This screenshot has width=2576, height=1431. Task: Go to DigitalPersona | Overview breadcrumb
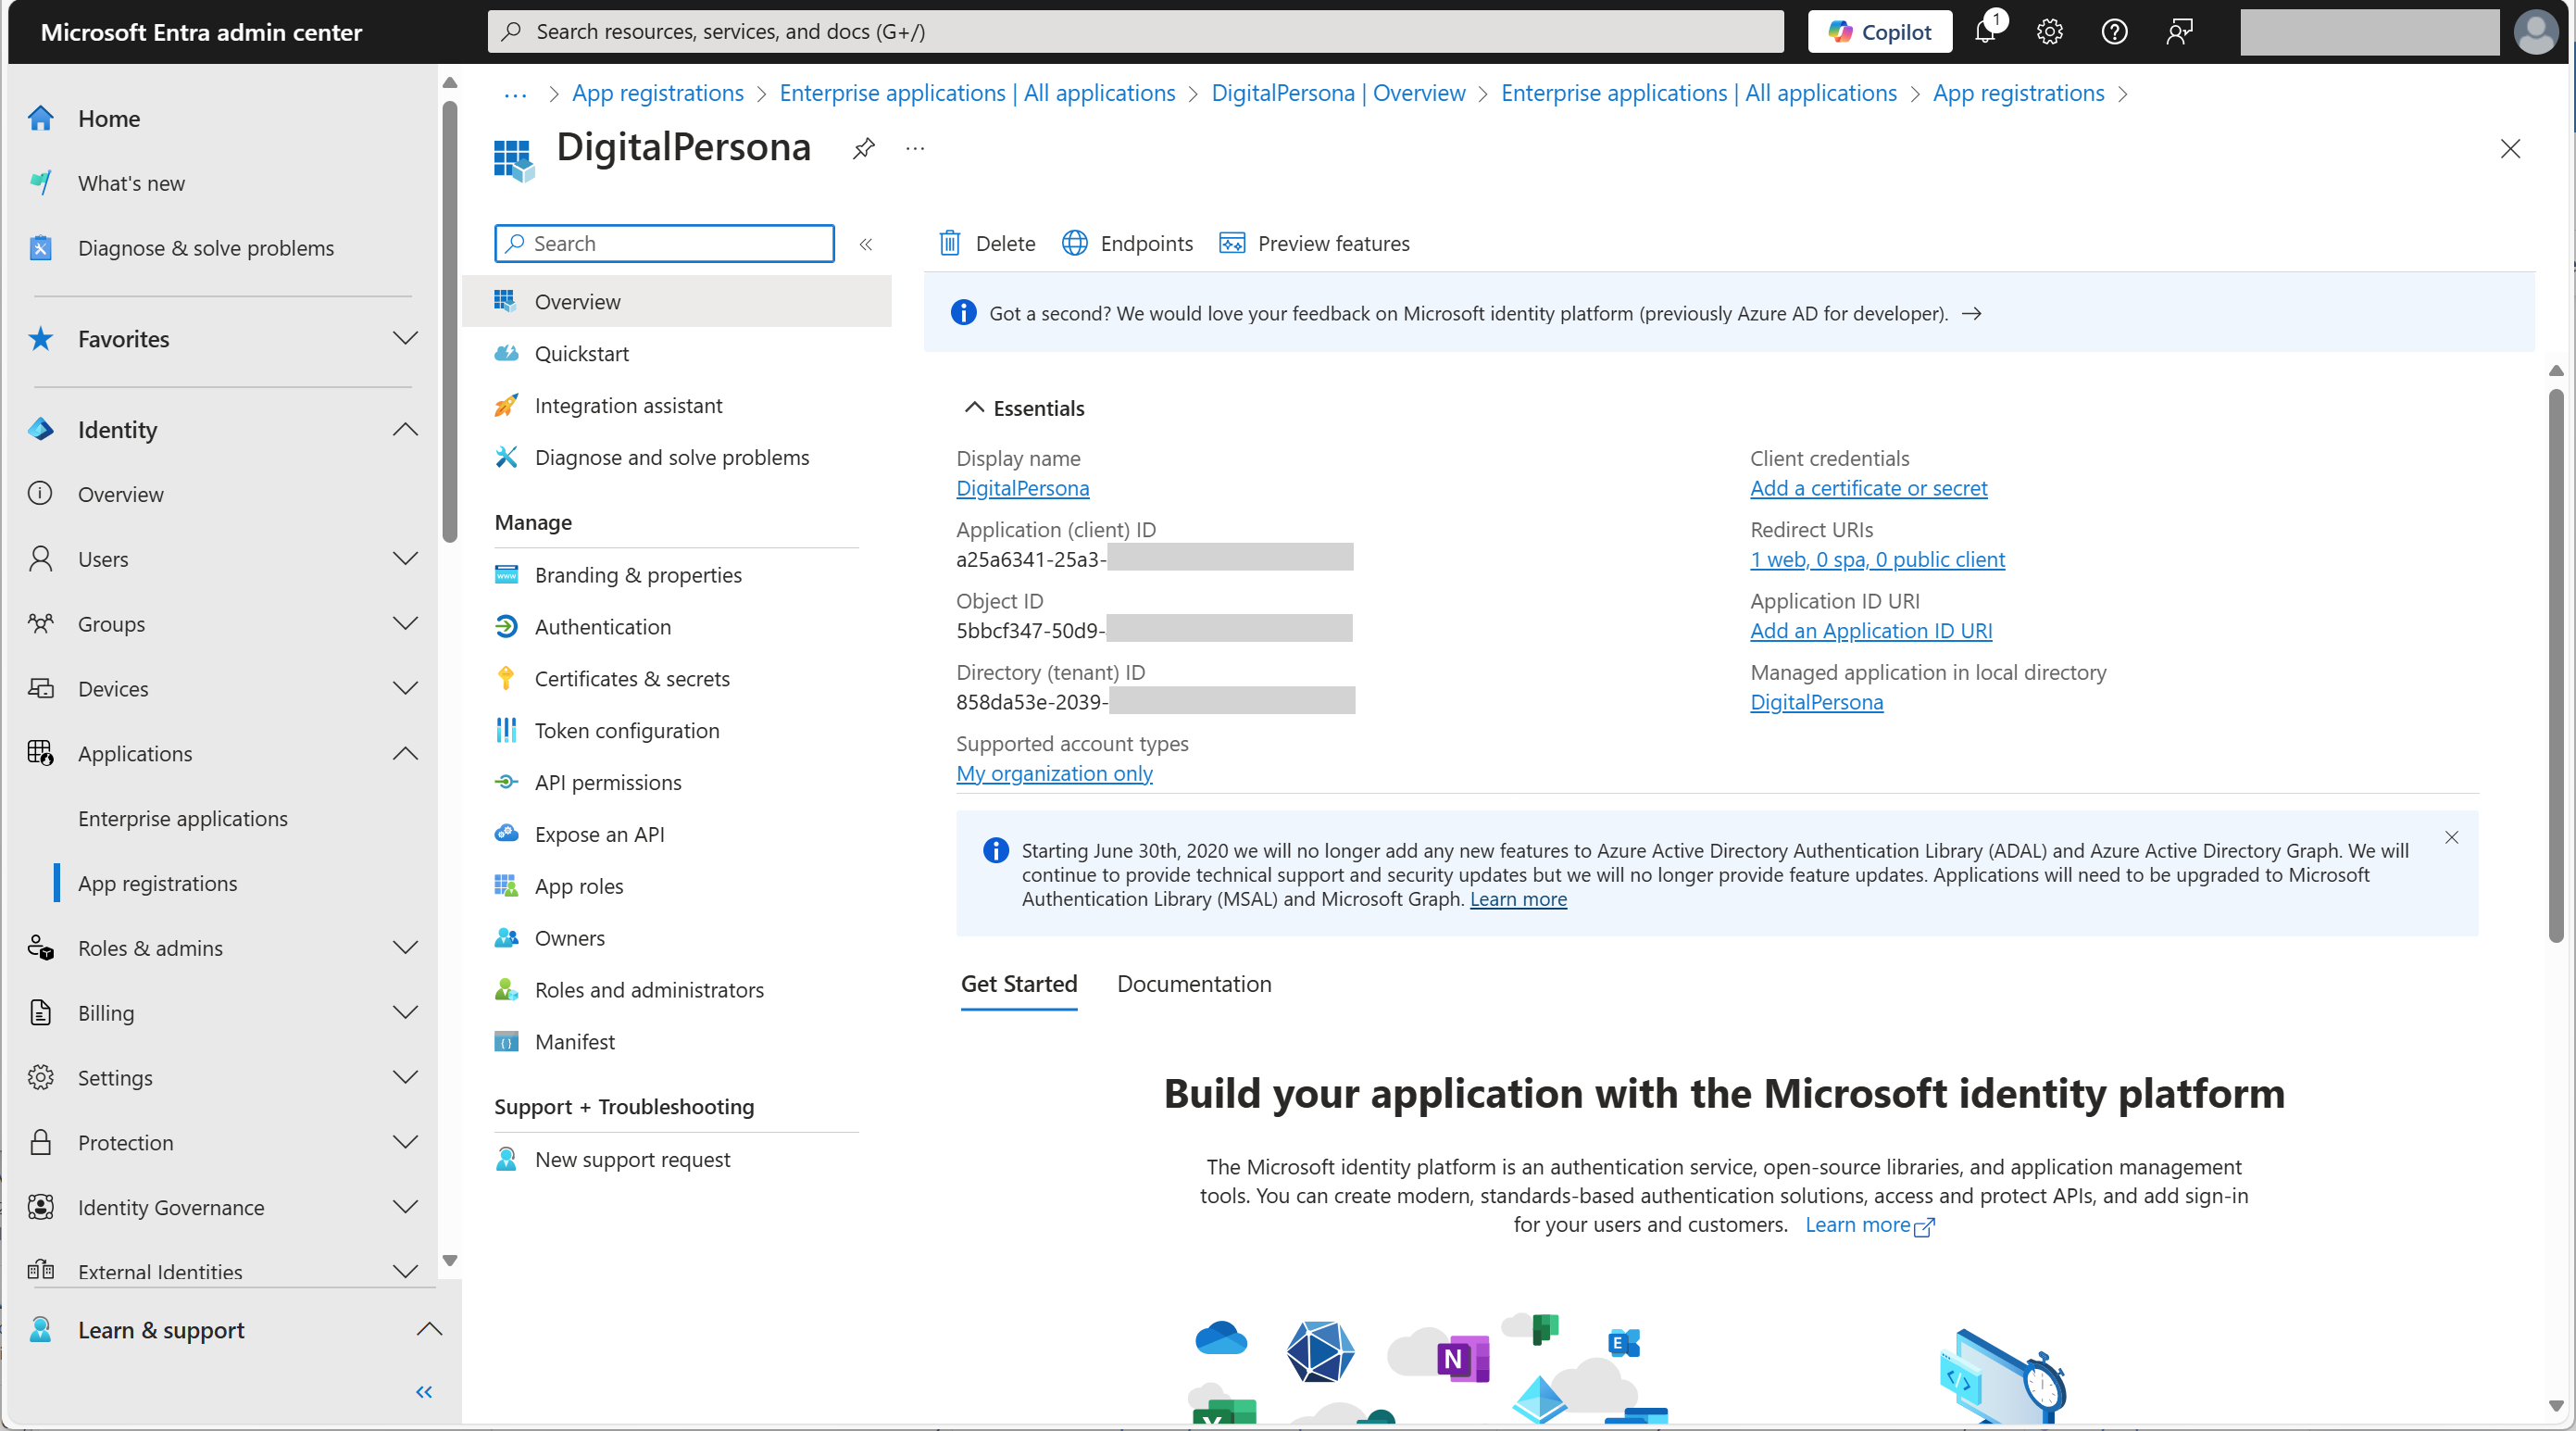[1338, 93]
